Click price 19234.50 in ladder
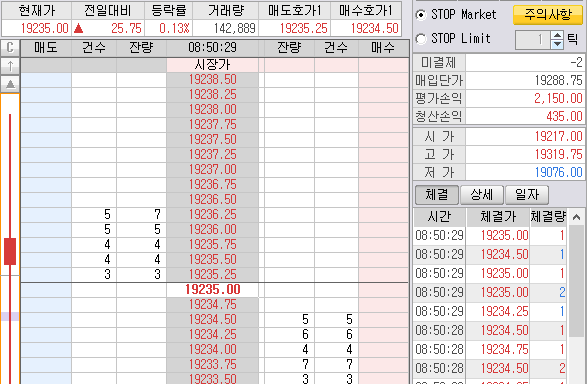 pyautogui.click(x=212, y=319)
